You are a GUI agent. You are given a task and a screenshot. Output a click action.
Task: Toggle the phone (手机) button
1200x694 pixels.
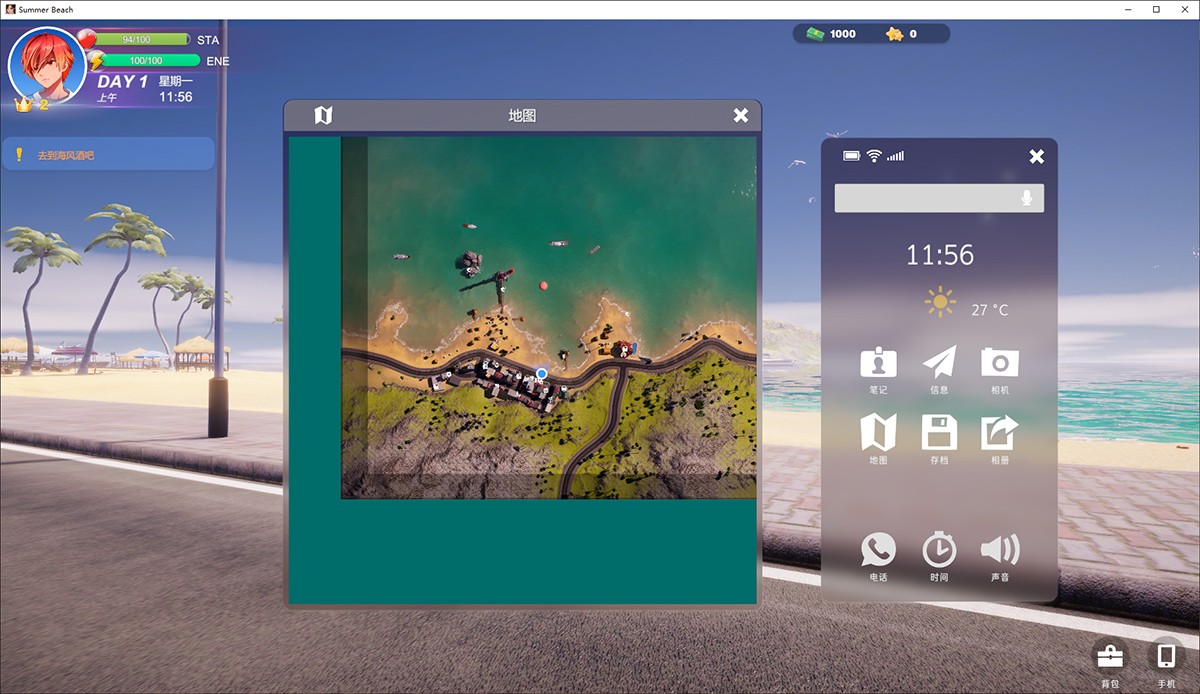pyautogui.click(x=1166, y=657)
